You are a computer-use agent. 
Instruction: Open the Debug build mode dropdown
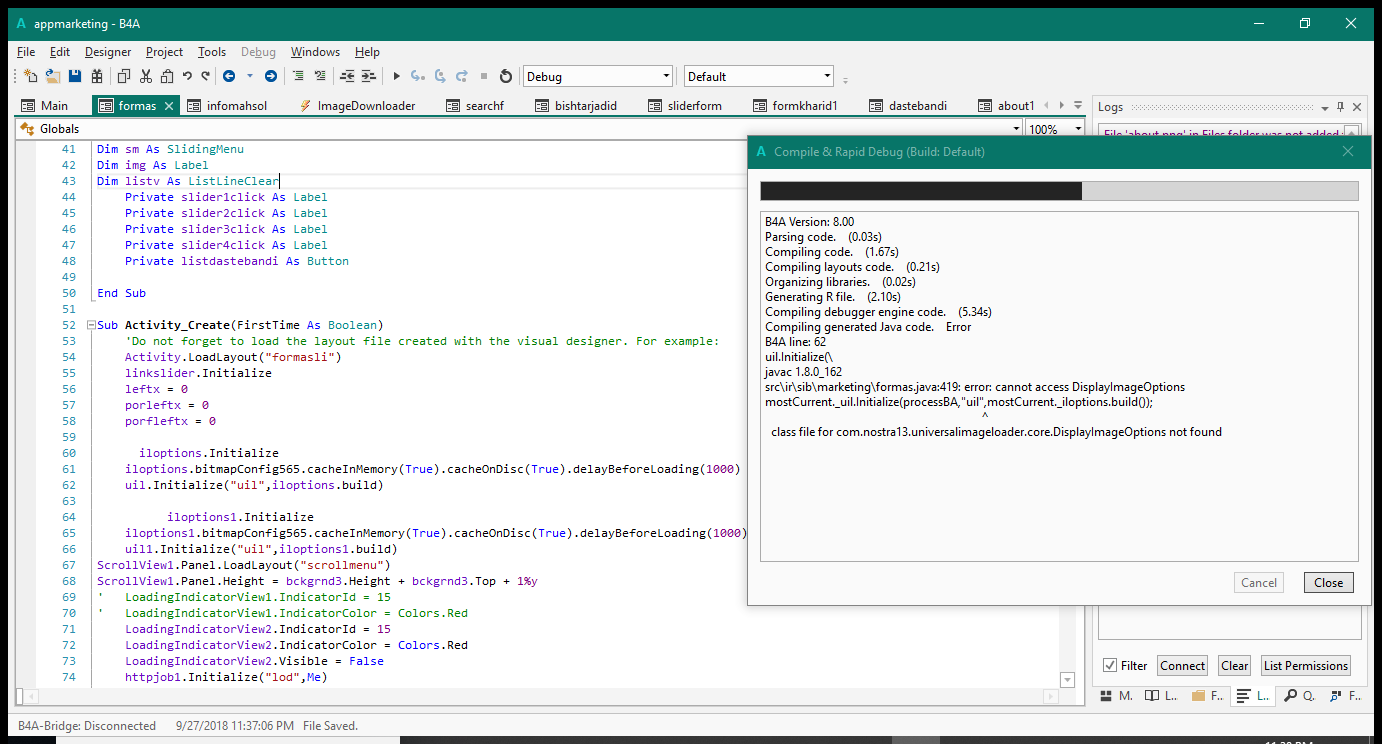pyautogui.click(x=666, y=77)
